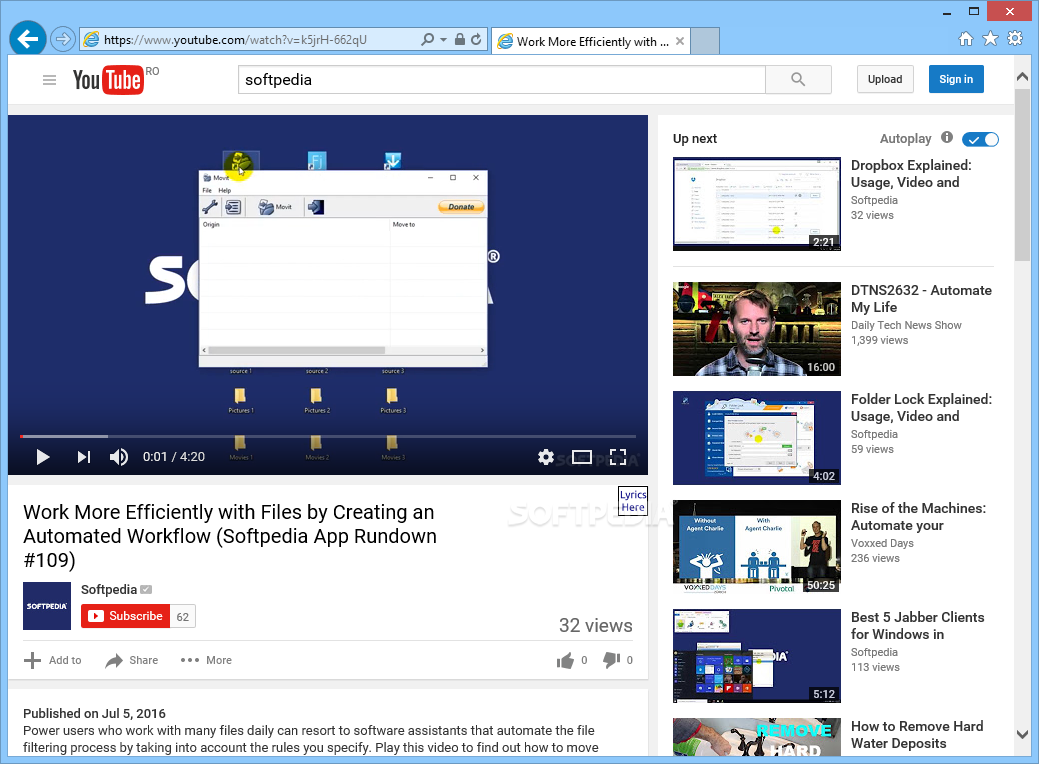This screenshot has width=1039, height=764.
Task: Click the Autoplay info icon
Action: (947, 137)
